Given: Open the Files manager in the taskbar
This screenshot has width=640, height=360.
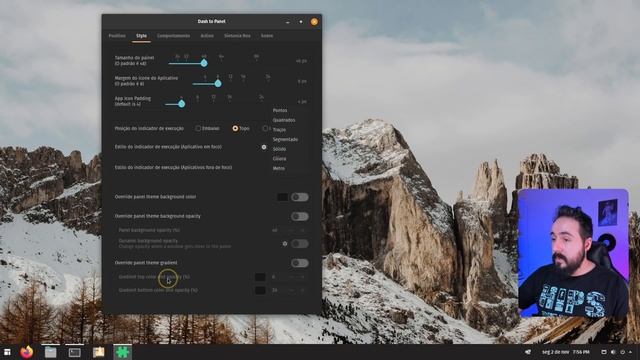Looking at the screenshot, I should pyautogui.click(x=50, y=352).
